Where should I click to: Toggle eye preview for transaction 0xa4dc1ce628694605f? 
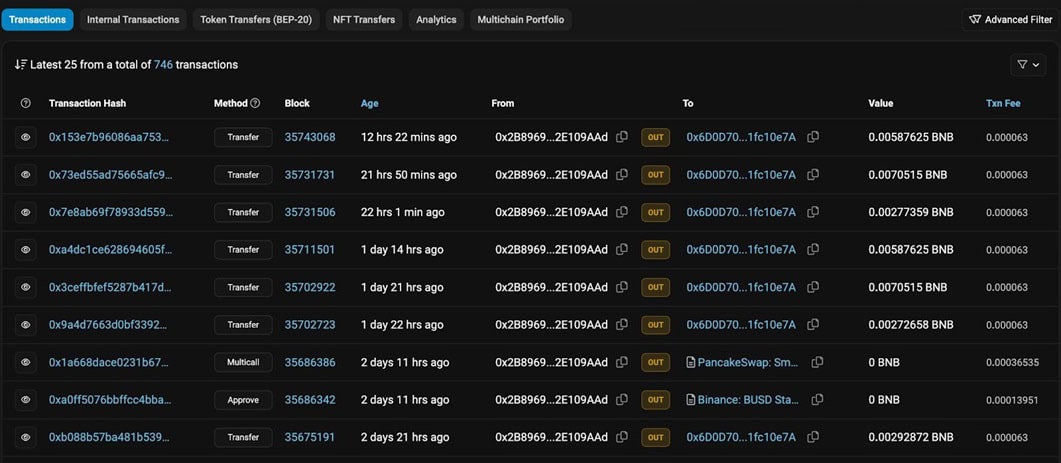click(x=26, y=250)
